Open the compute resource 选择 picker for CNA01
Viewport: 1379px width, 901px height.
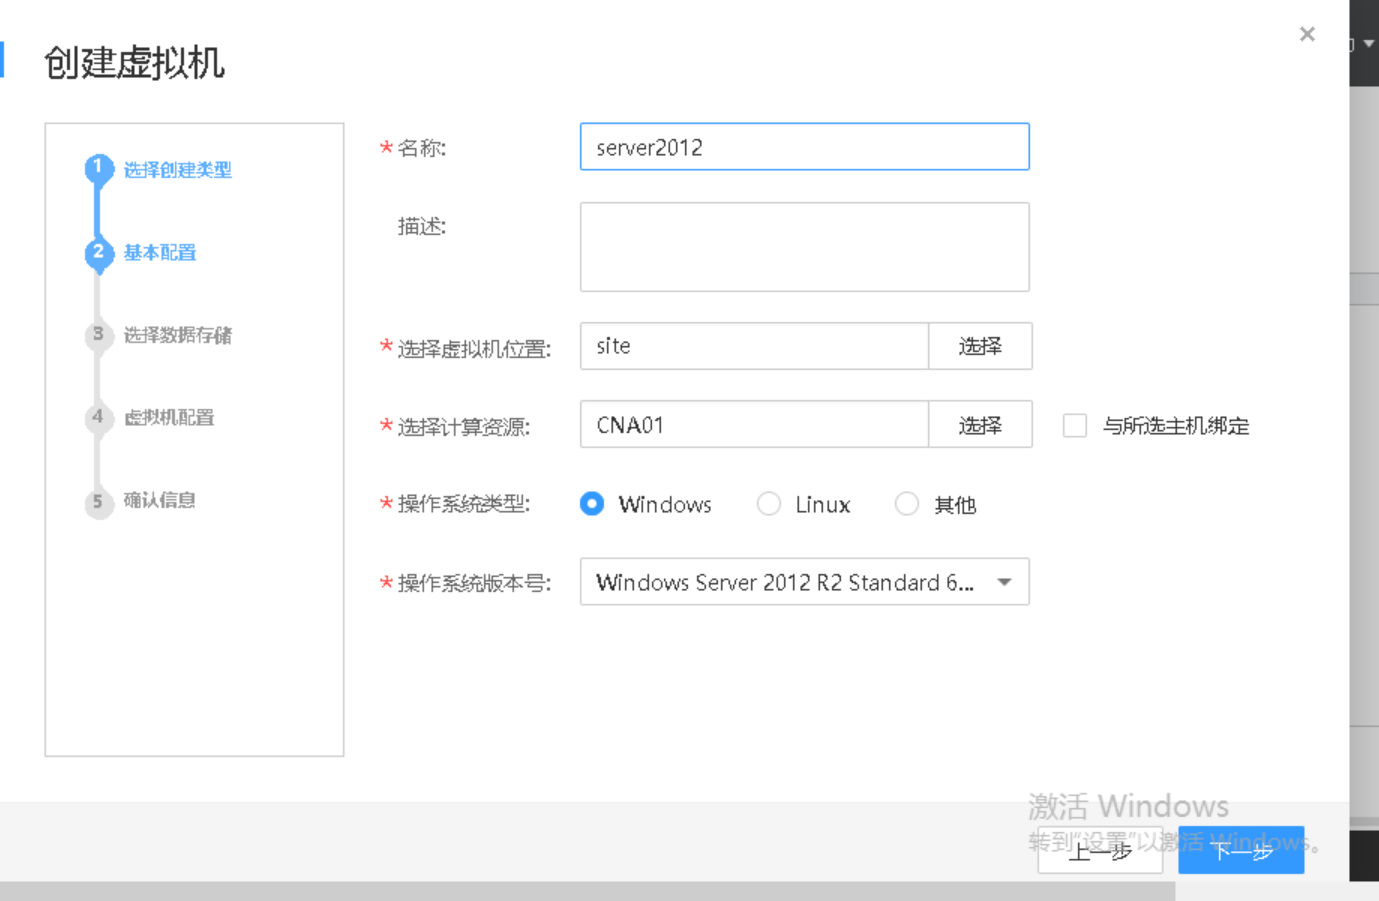coord(980,424)
